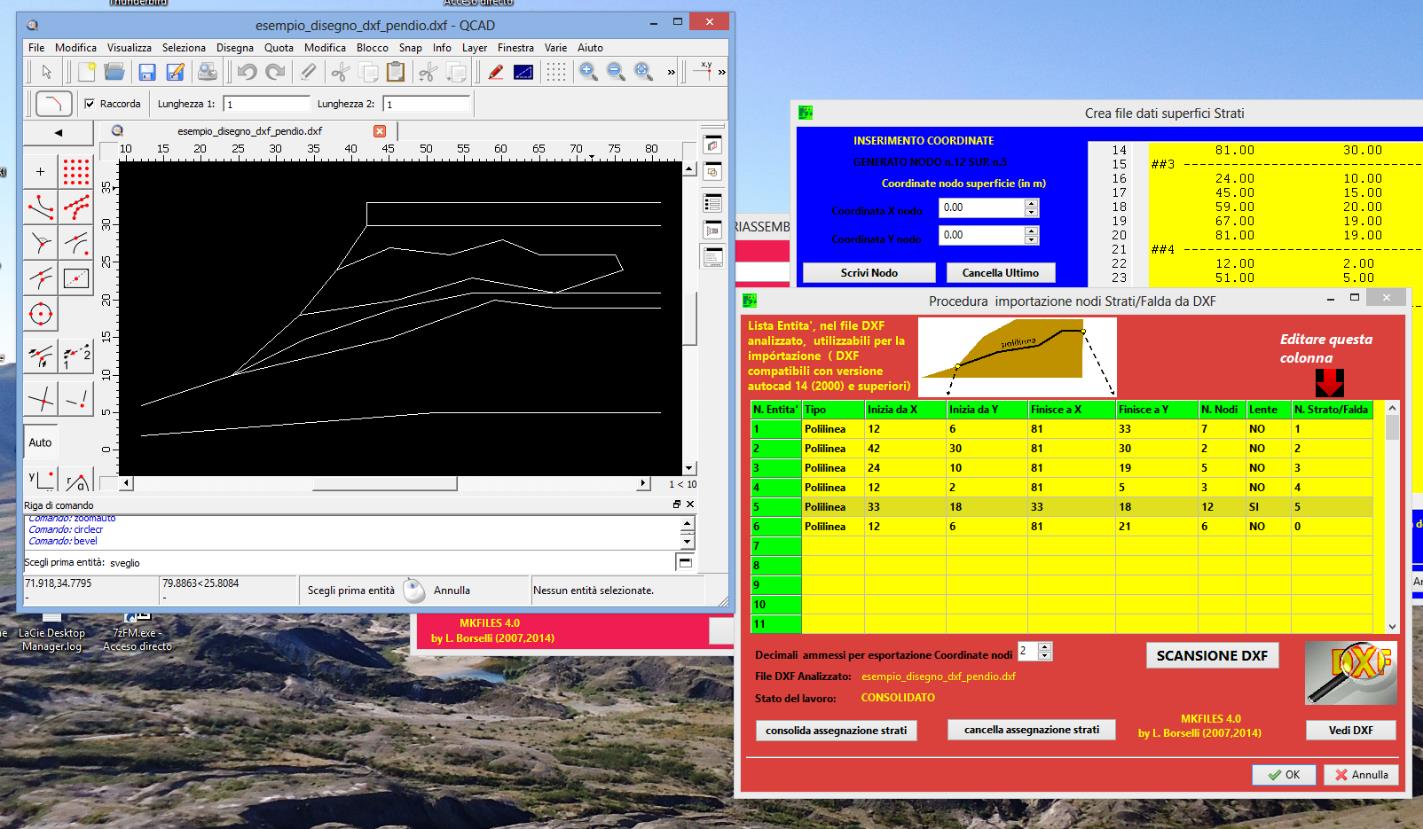The width and height of the screenshot is (1423, 829).
Task: Open the File menu in QCAD
Action: click(x=37, y=48)
